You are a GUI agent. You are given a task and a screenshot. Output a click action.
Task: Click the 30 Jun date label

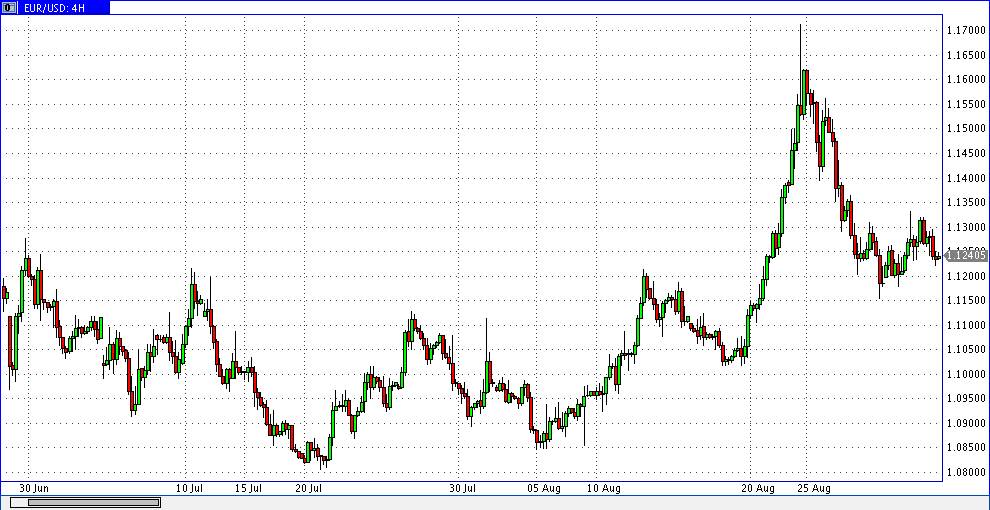(x=34, y=489)
